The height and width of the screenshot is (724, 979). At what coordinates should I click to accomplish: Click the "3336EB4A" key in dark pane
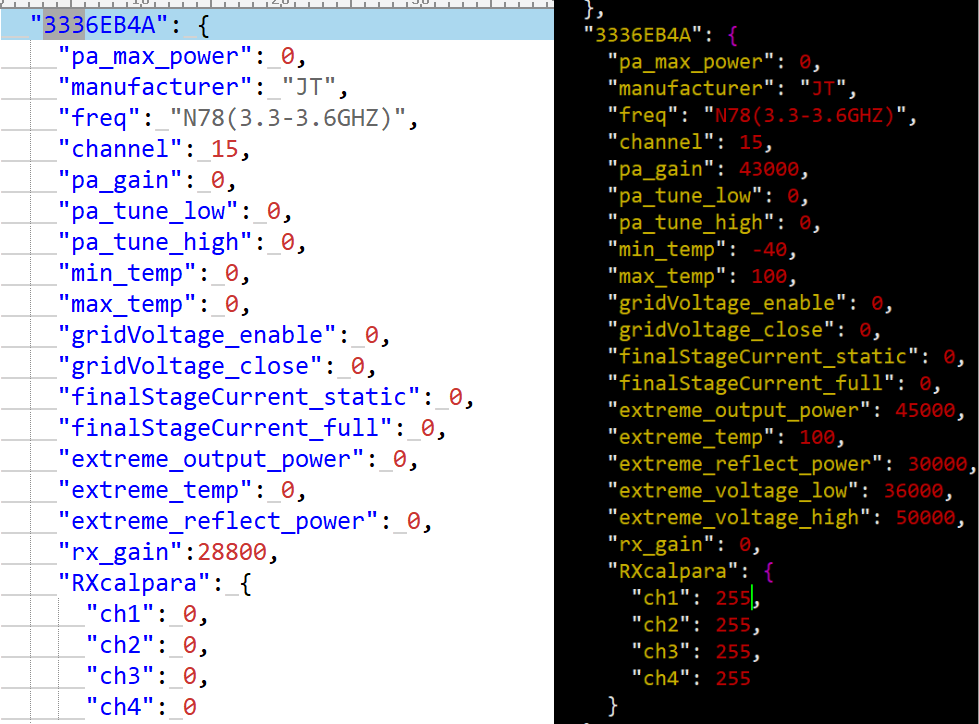(x=643, y=35)
